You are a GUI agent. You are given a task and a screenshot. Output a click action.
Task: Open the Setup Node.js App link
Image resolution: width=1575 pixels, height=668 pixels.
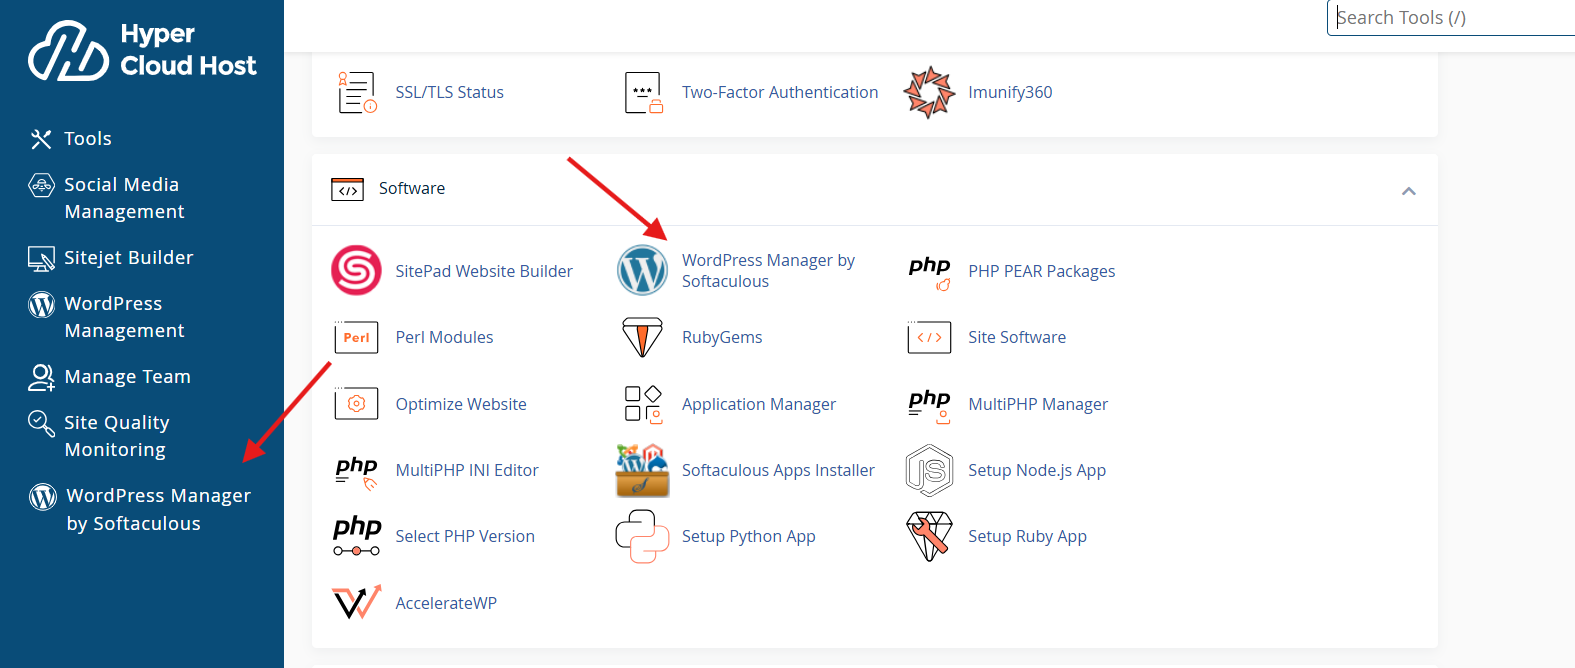point(1037,470)
